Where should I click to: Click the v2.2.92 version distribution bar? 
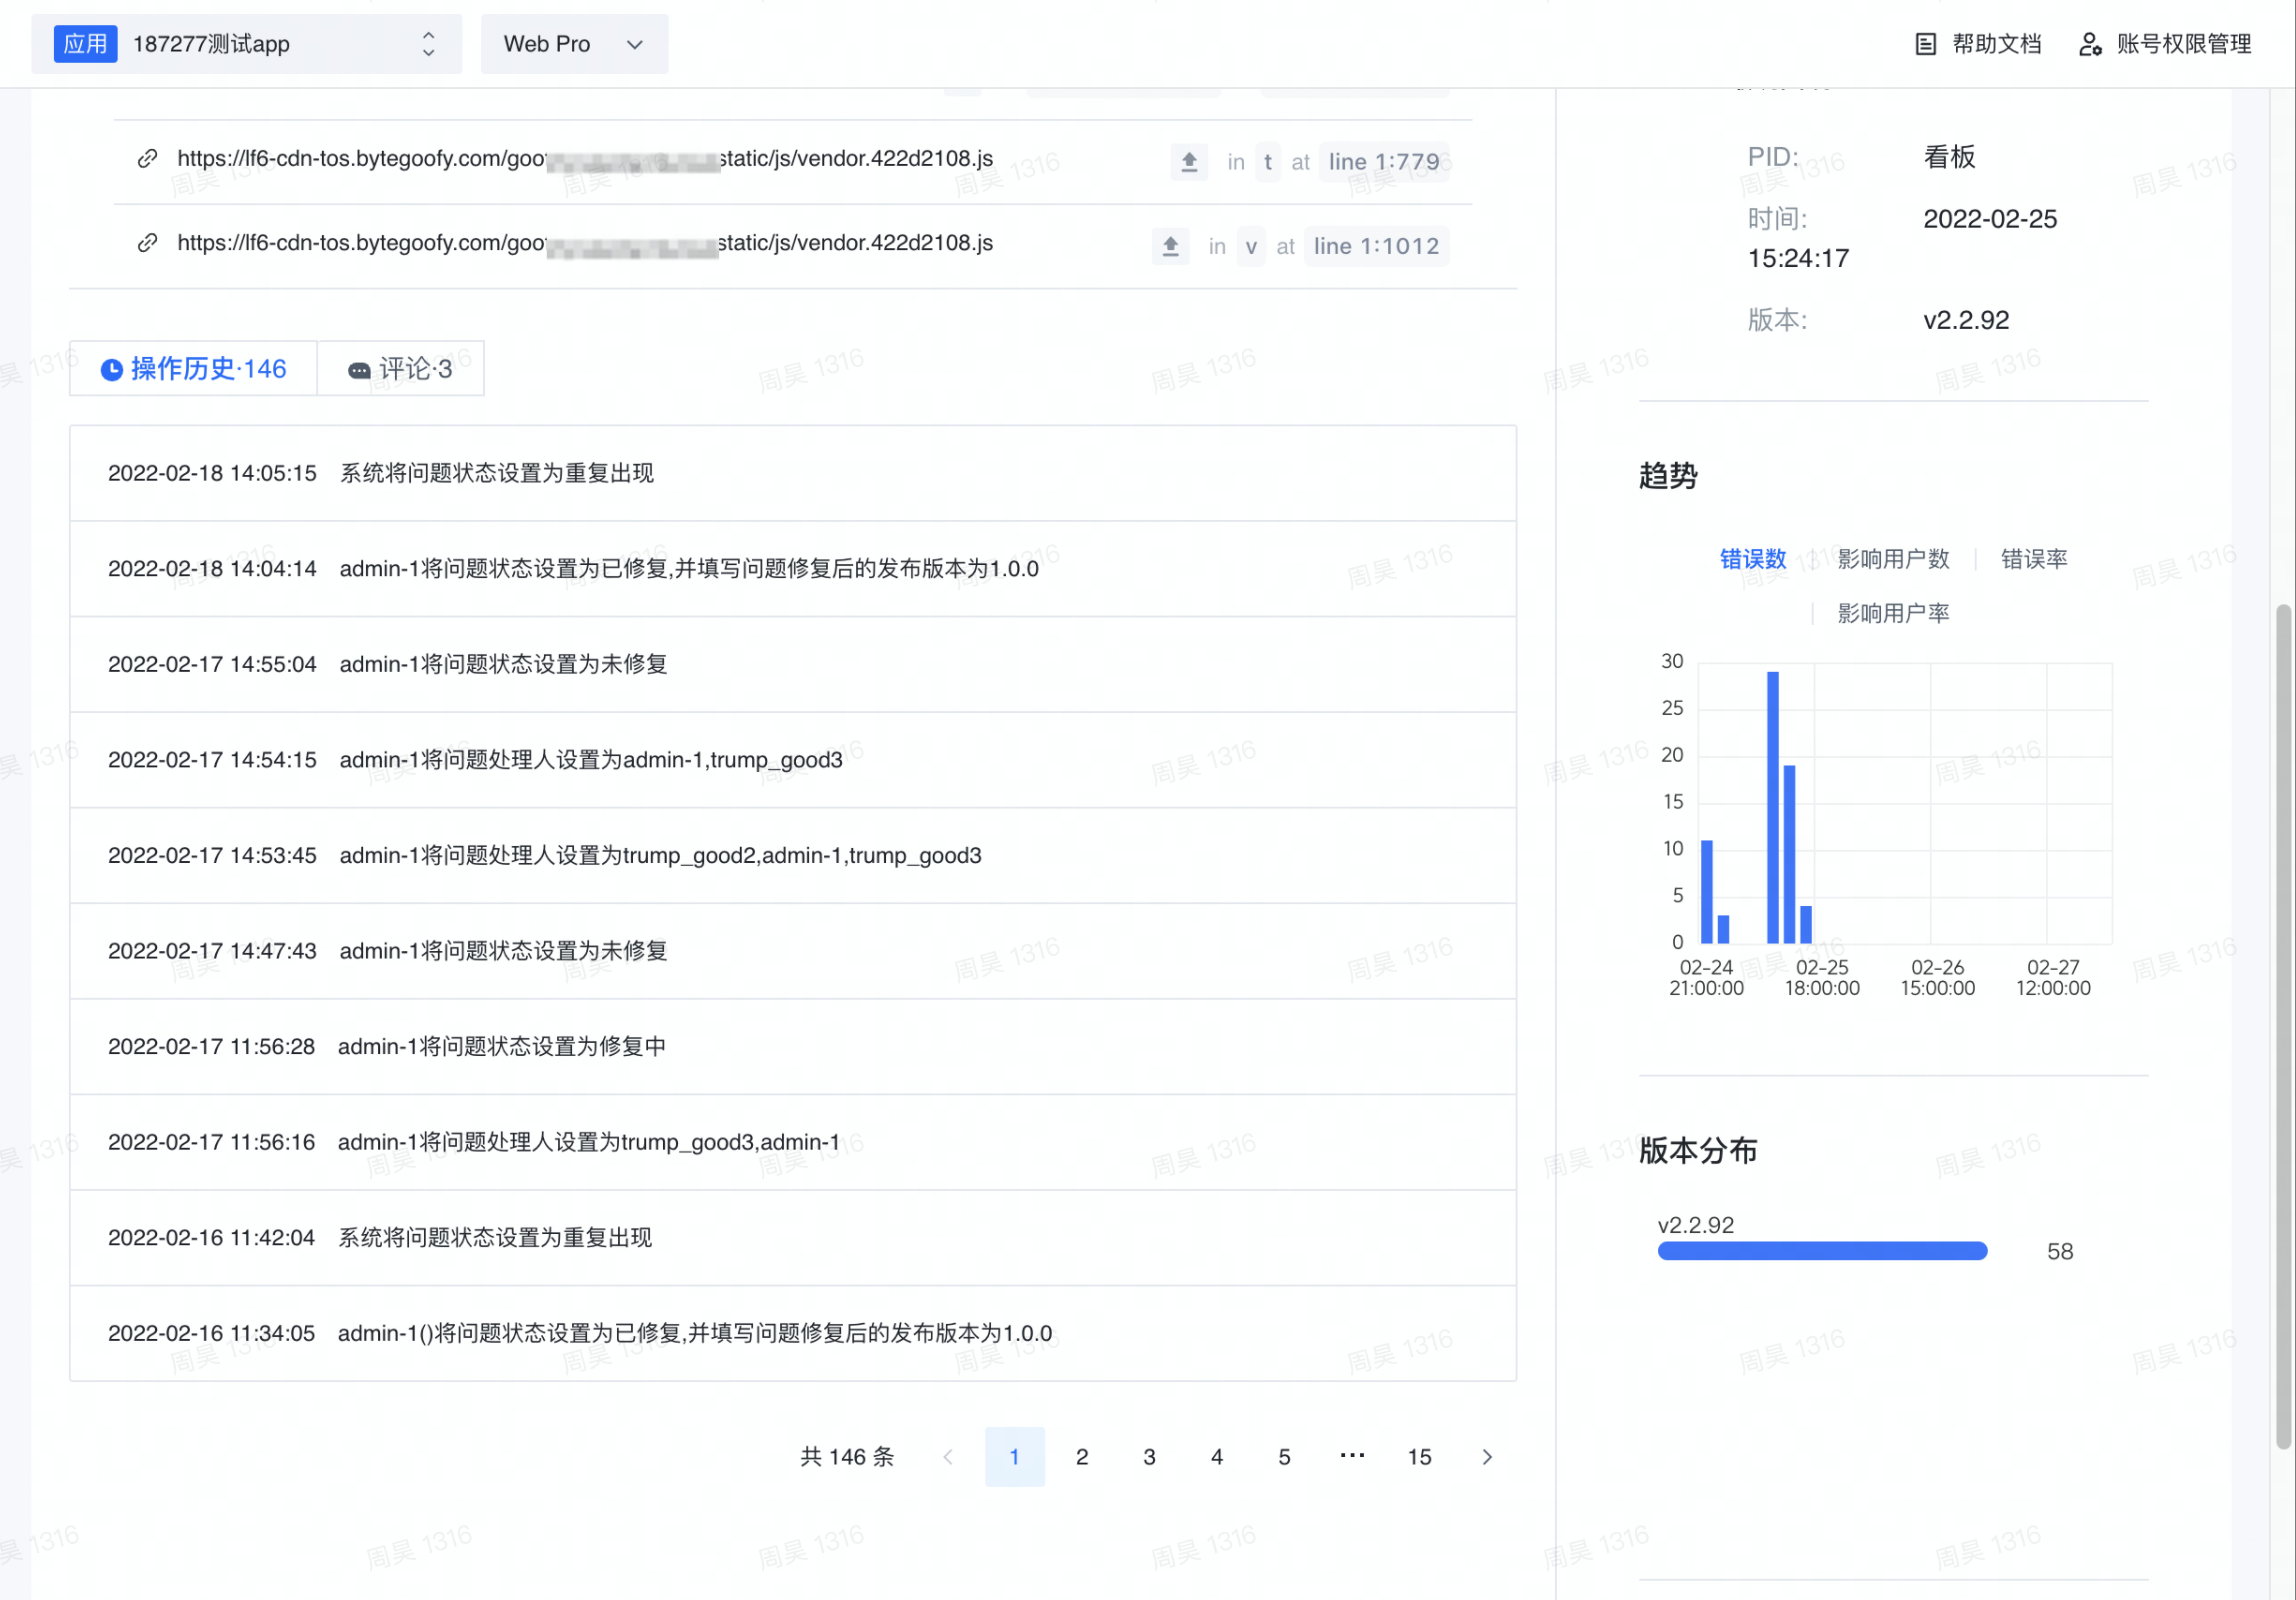1822,1251
